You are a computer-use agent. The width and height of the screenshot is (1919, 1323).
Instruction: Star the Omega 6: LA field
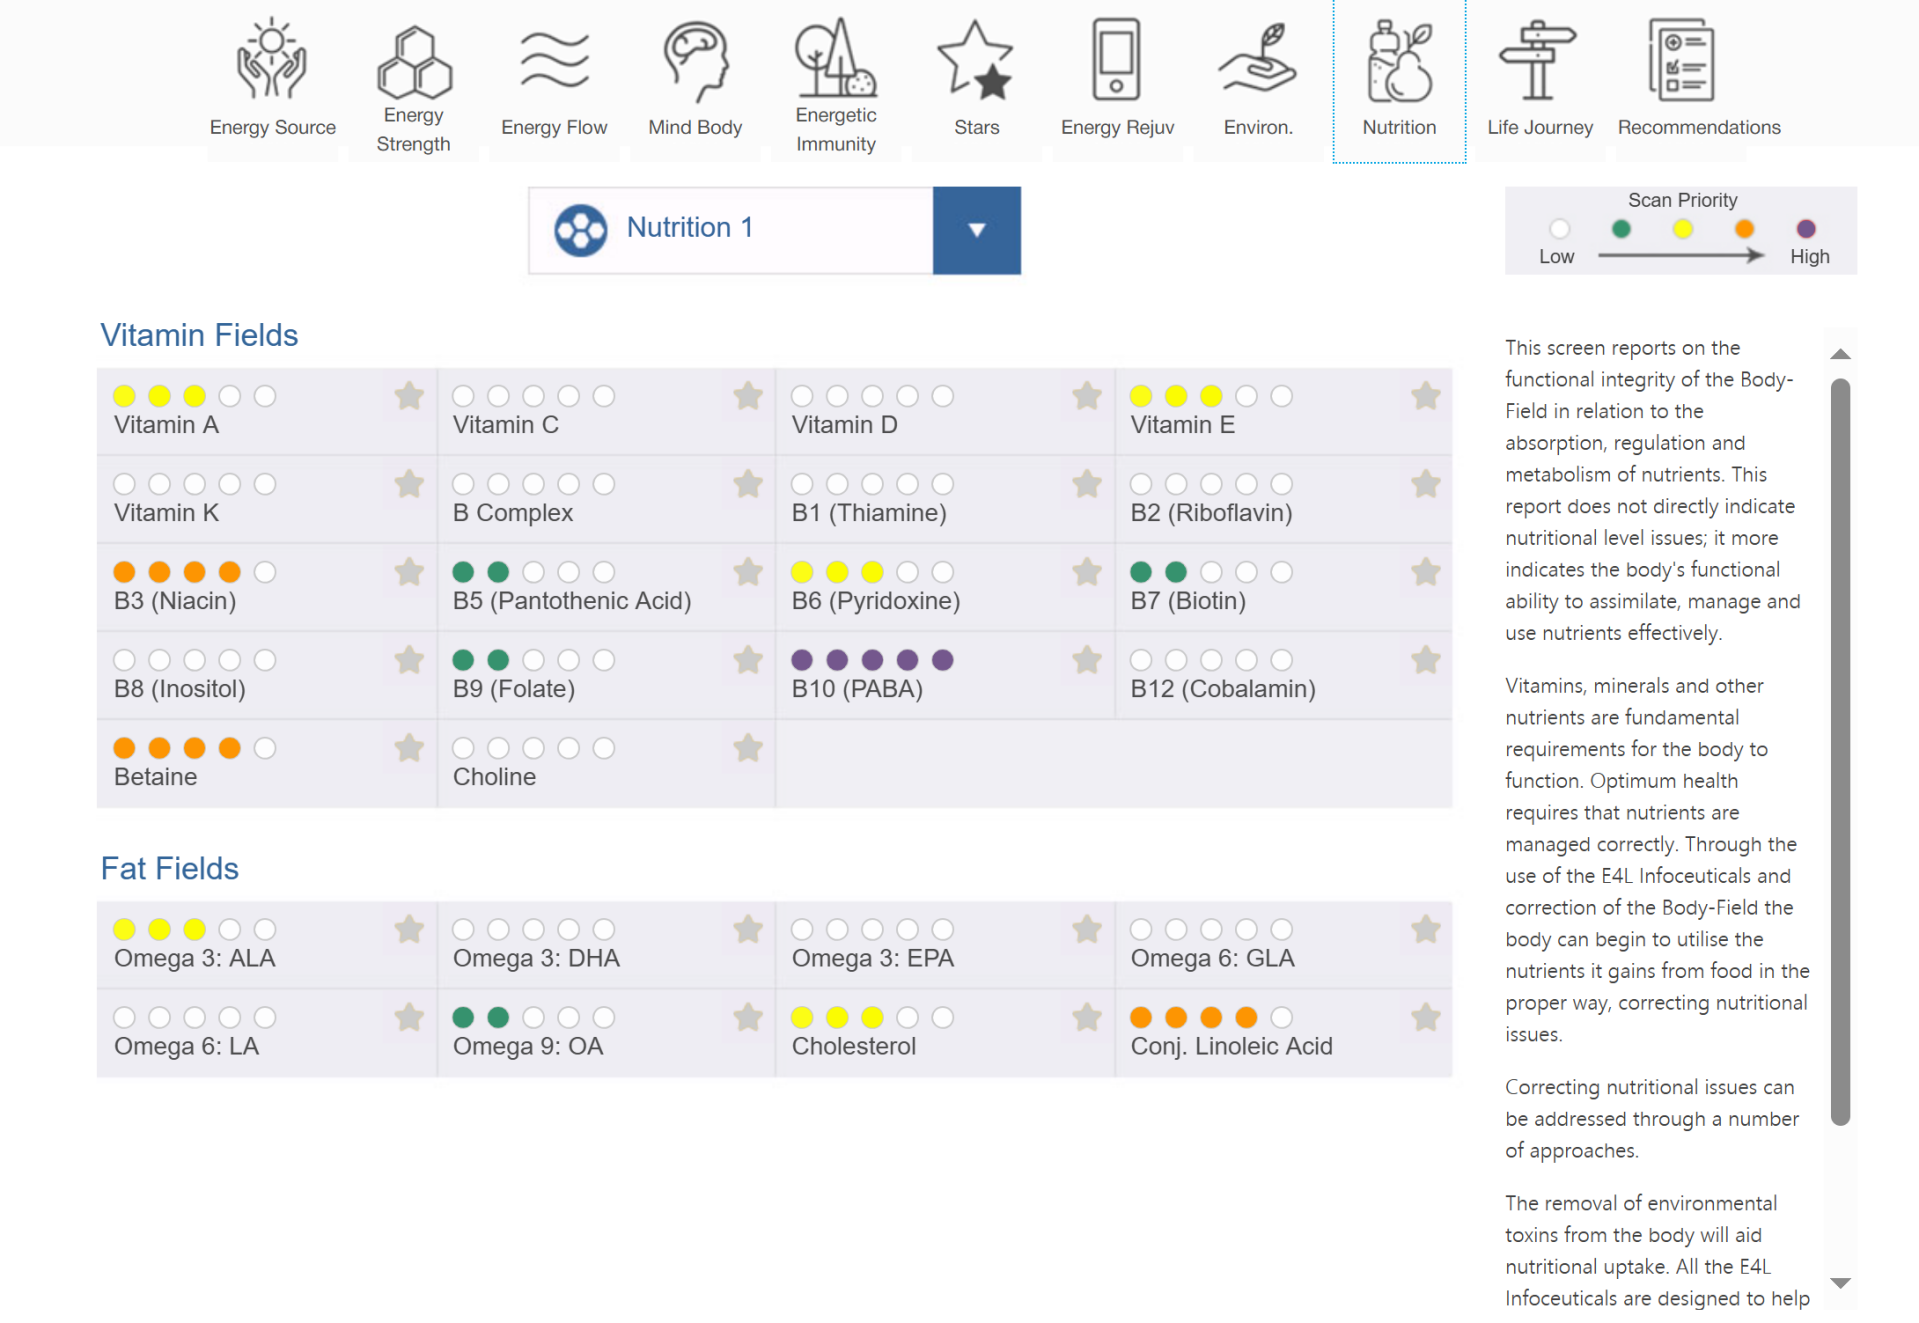click(x=409, y=1017)
